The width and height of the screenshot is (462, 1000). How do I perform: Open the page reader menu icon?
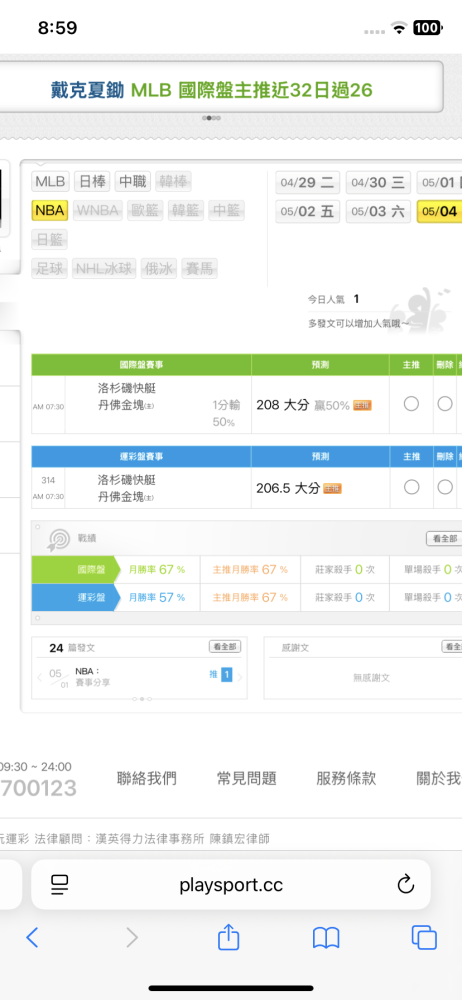pos(60,884)
